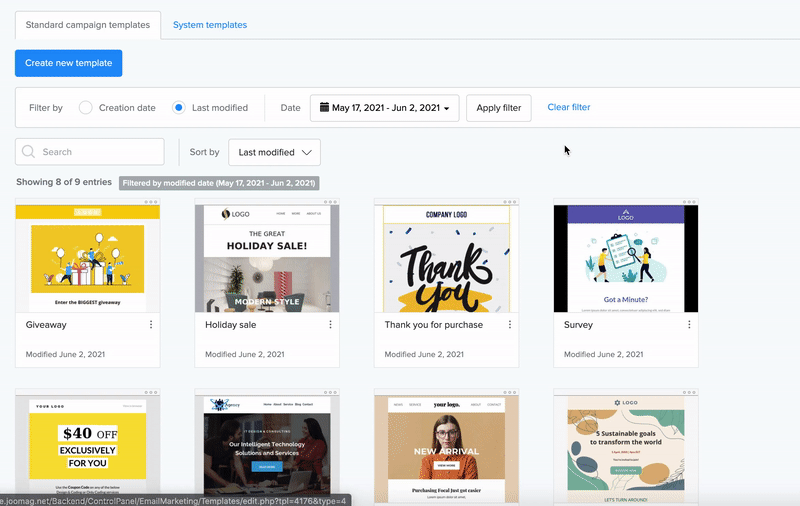This screenshot has width=800, height=506.
Task: Expand the date range May 17 - Jun 2 picker
Action: click(385, 108)
